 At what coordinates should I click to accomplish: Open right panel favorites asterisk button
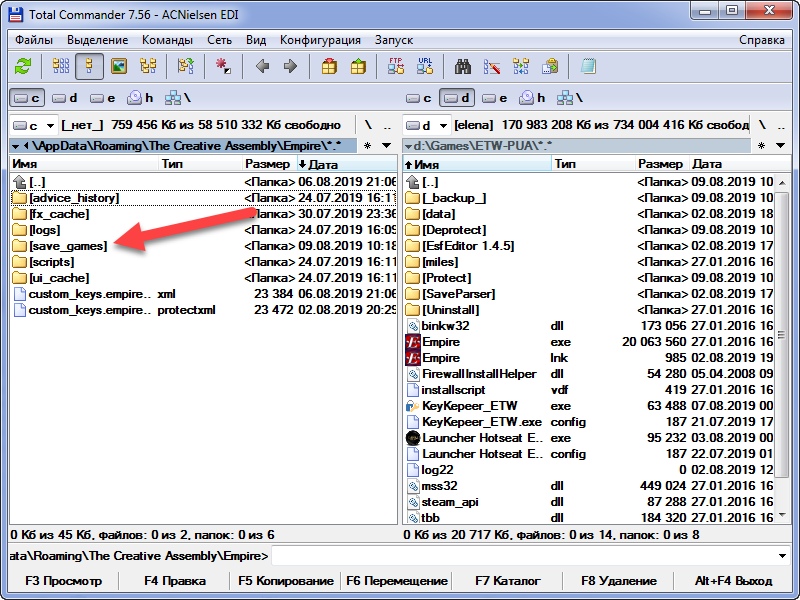pyautogui.click(x=761, y=146)
